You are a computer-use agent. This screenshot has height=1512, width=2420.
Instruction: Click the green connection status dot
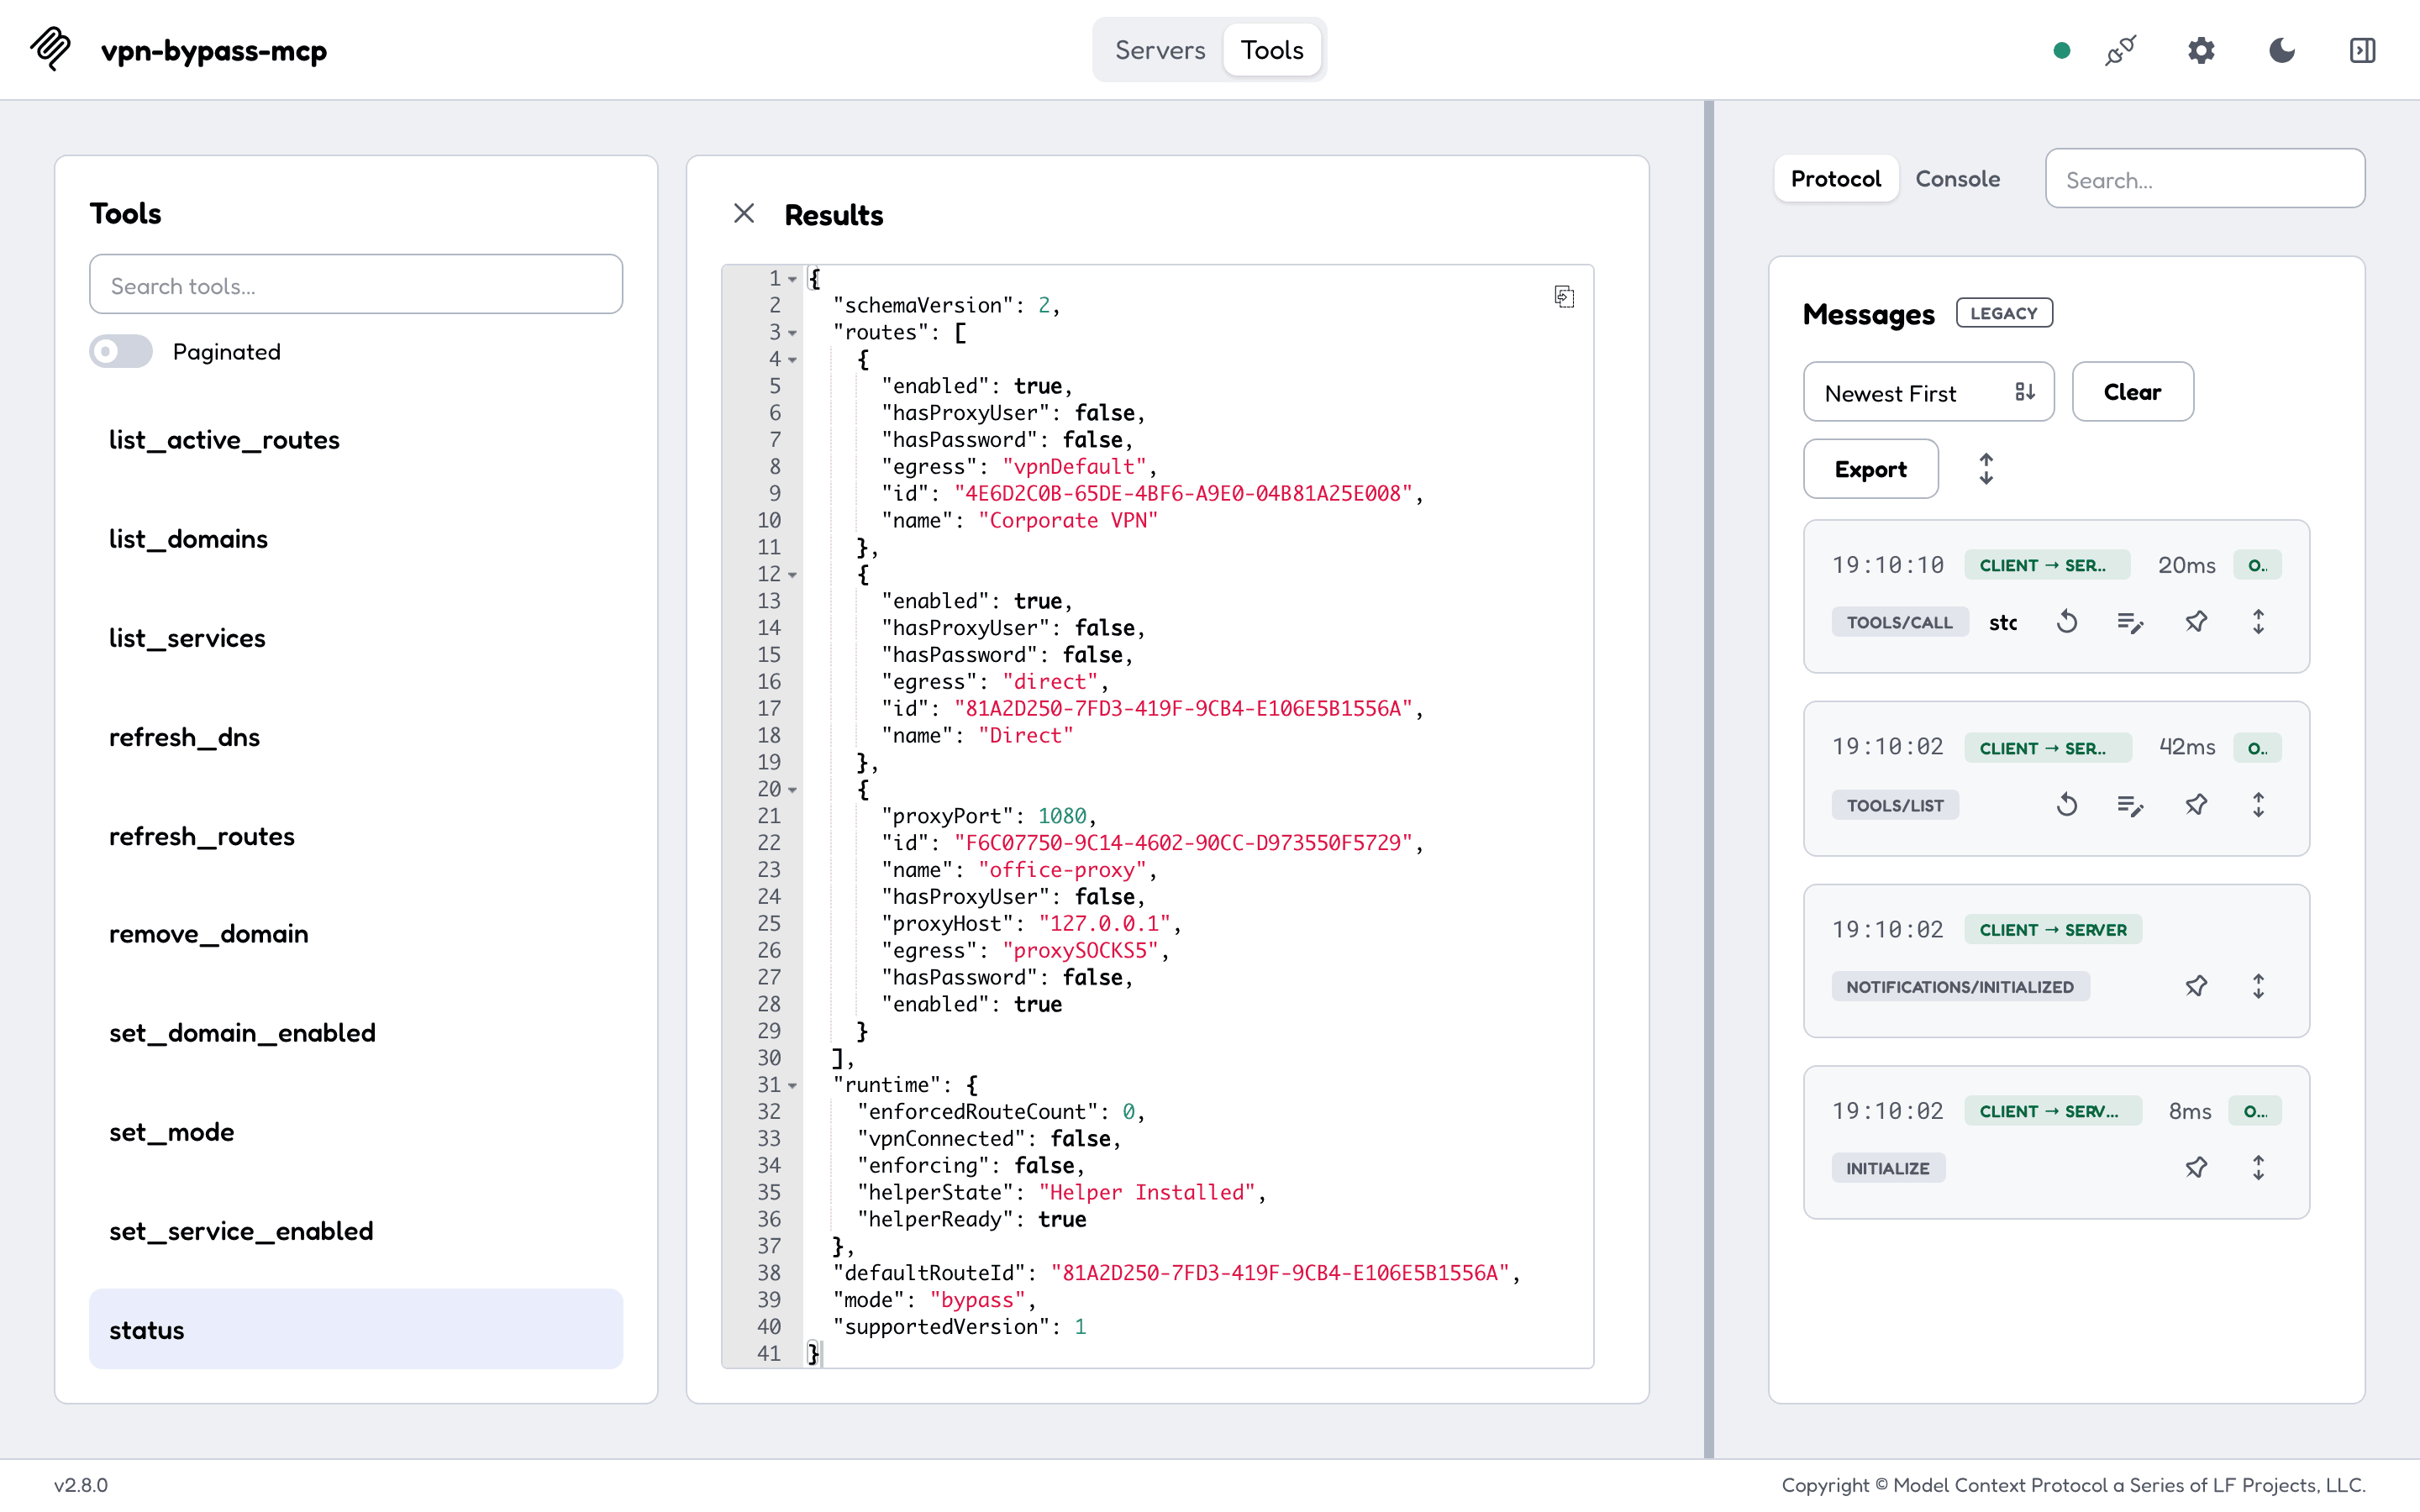tap(2061, 50)
